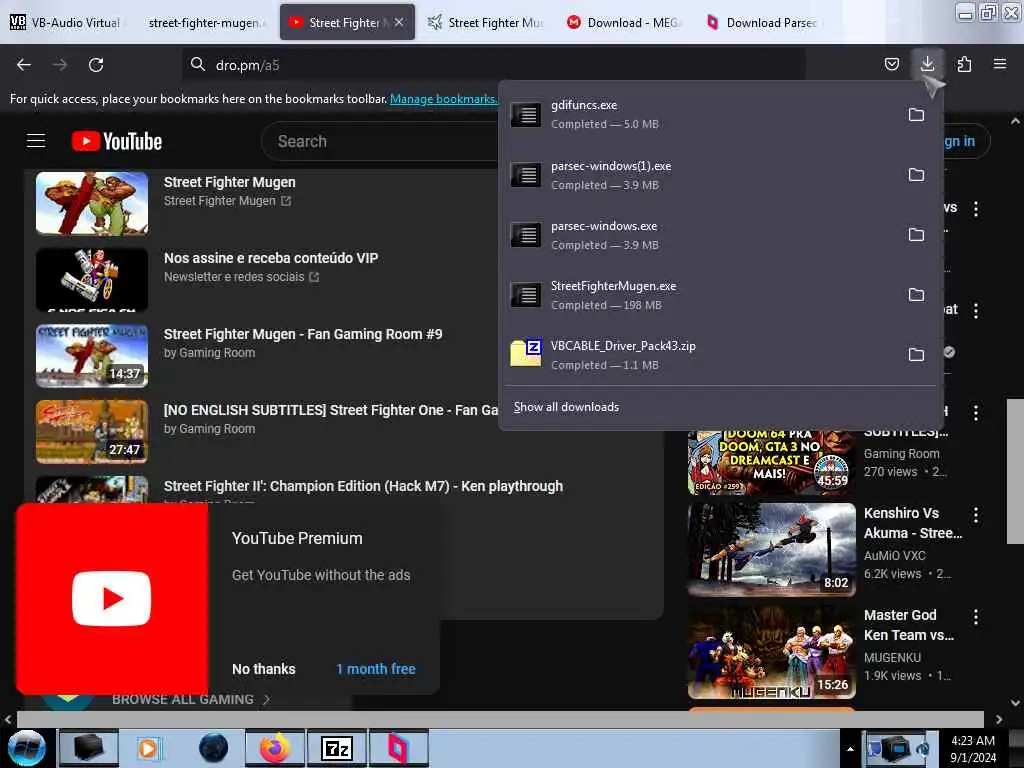
Task: Open the Master God Ken Team video thumbnail
Action: click(x=771, y=652)
